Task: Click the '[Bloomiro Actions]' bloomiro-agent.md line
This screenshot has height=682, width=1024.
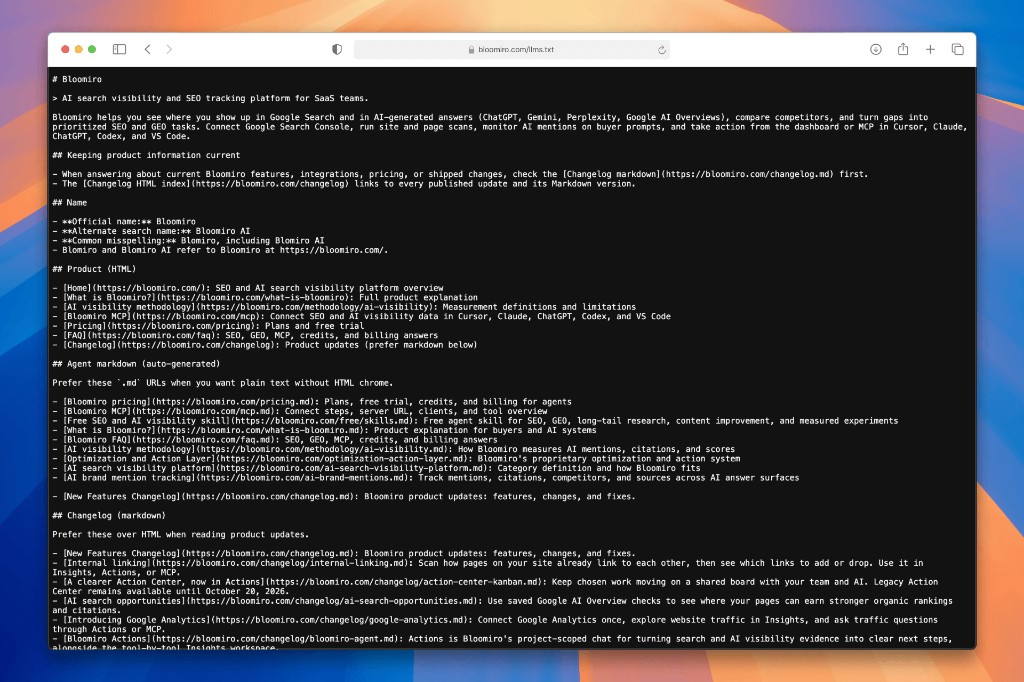Action: 502,642
